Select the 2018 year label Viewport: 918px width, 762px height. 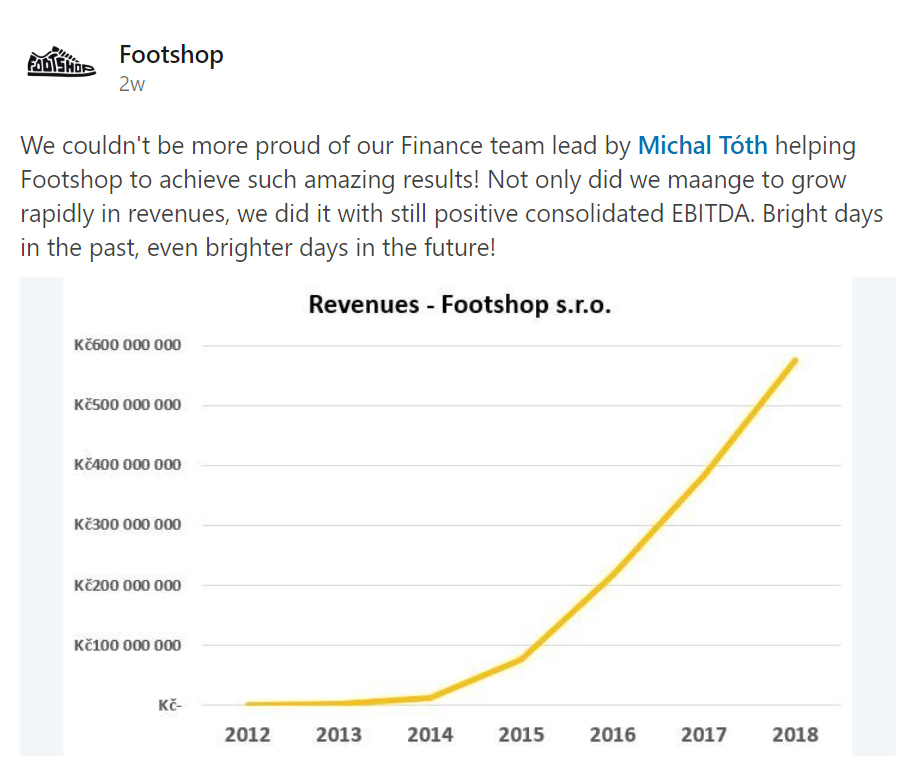(795, 735)
